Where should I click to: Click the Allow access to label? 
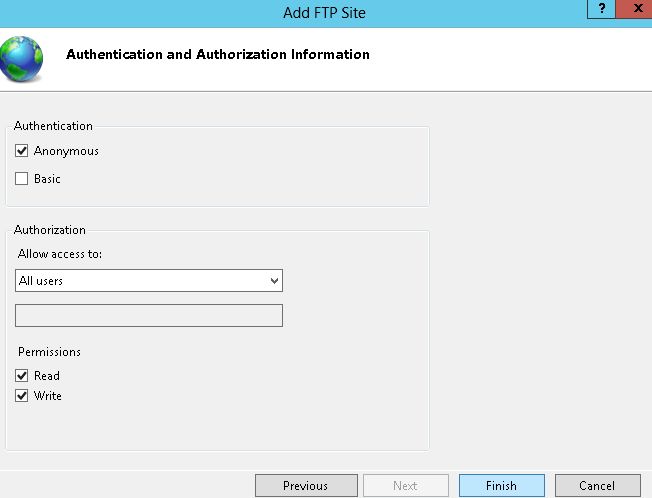point(60,254)
